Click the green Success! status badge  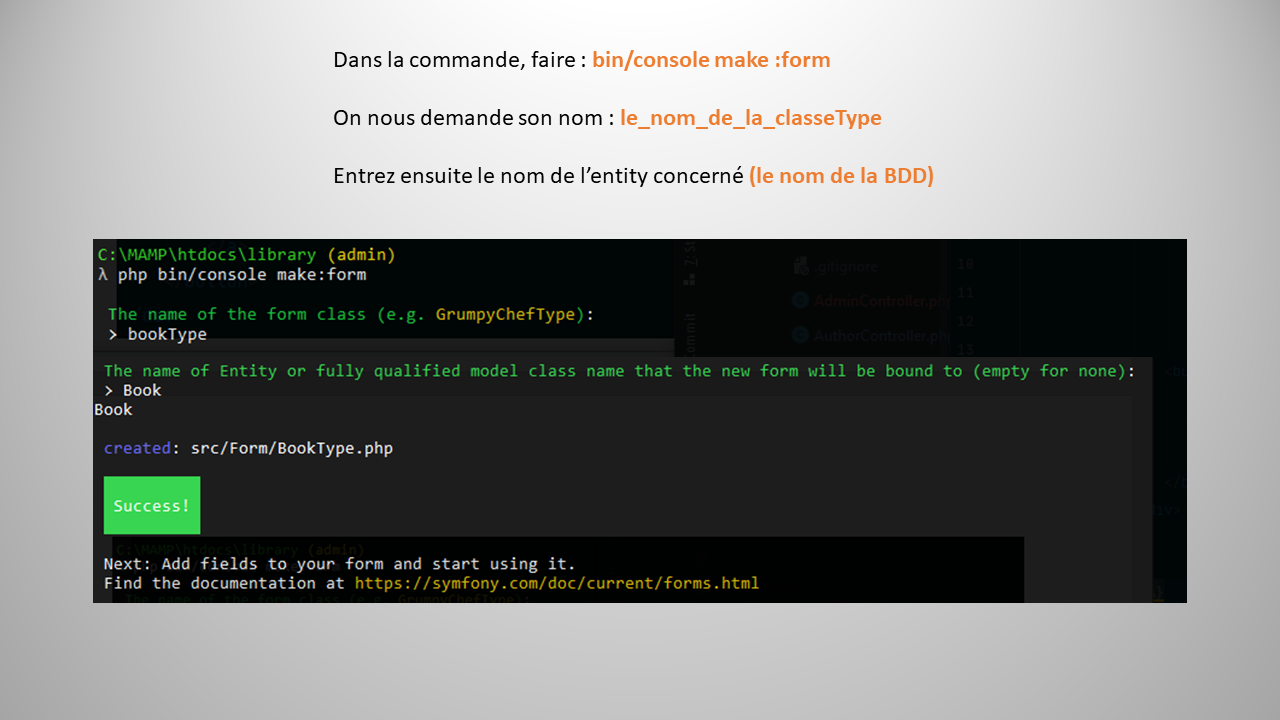[152, 505]
